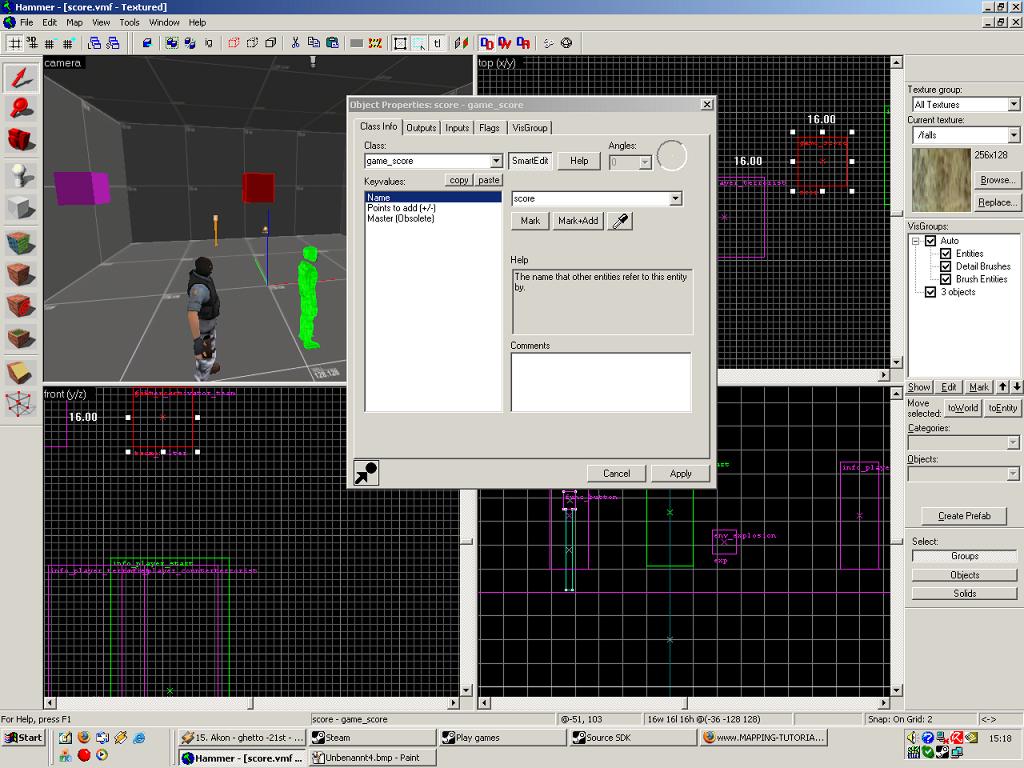The height and width of the screenshot is (768, 1024).
Task: Select the Block creation tool
Action: point(22,208)
